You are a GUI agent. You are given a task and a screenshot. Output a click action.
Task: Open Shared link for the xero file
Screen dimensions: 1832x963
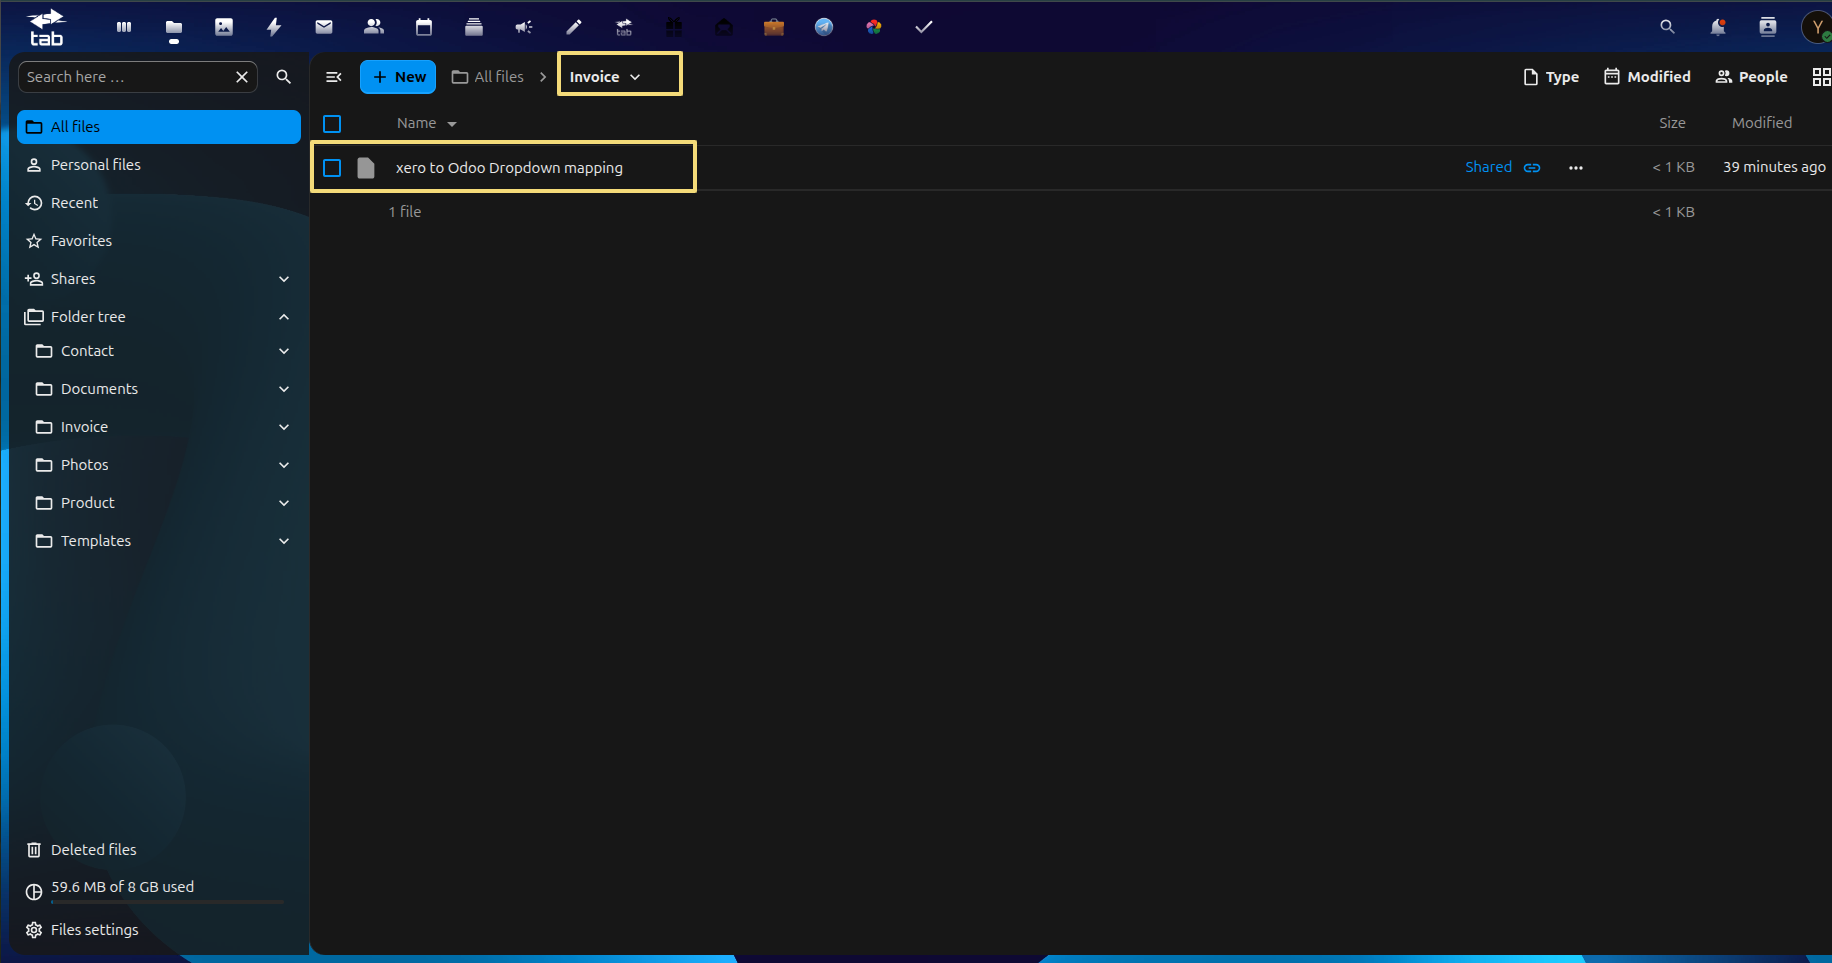click(x=1503, y=167)
